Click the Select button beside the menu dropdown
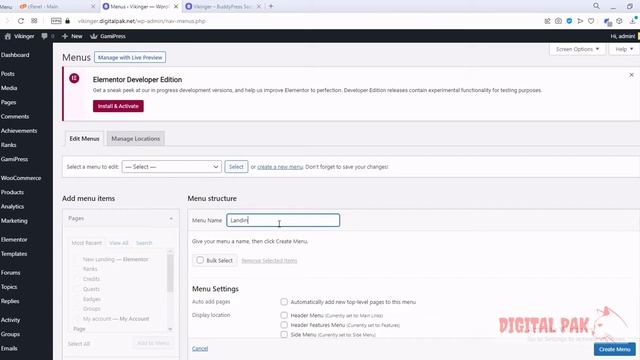Screen dimensions: 640x360 point(236,167)
